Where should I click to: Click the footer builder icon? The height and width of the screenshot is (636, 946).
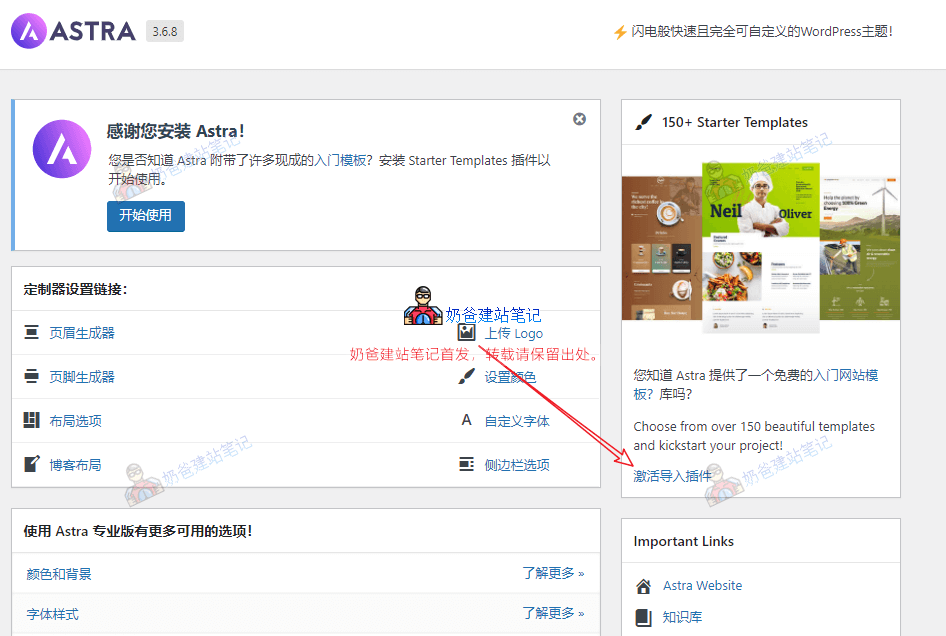coord(32,377)
